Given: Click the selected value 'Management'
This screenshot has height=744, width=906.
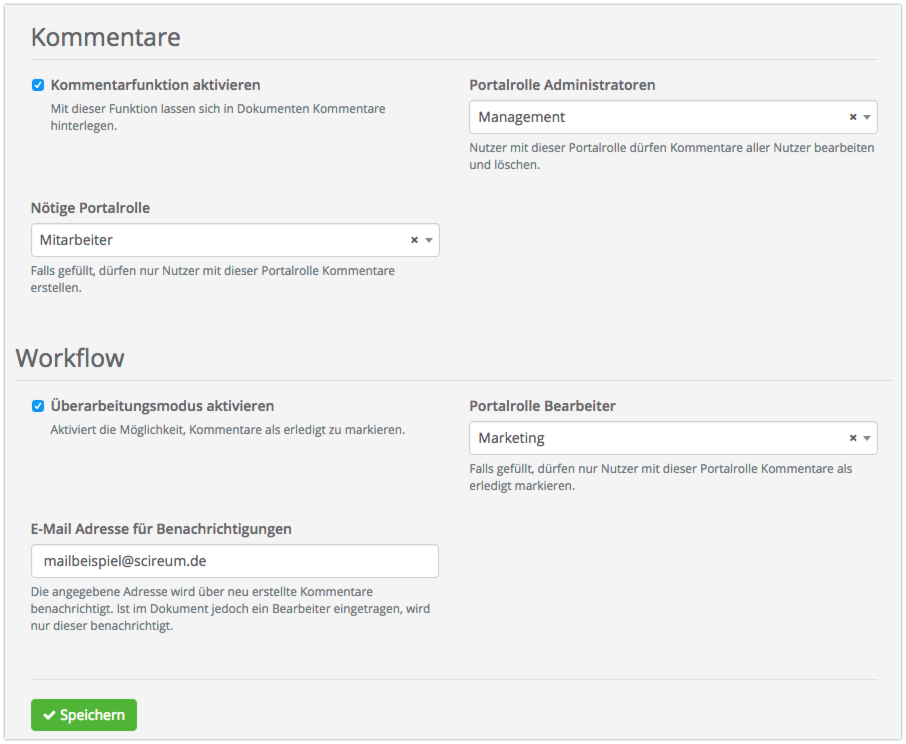Looking at the screenshot, I should pyautogui.click(x=521, y=117).
